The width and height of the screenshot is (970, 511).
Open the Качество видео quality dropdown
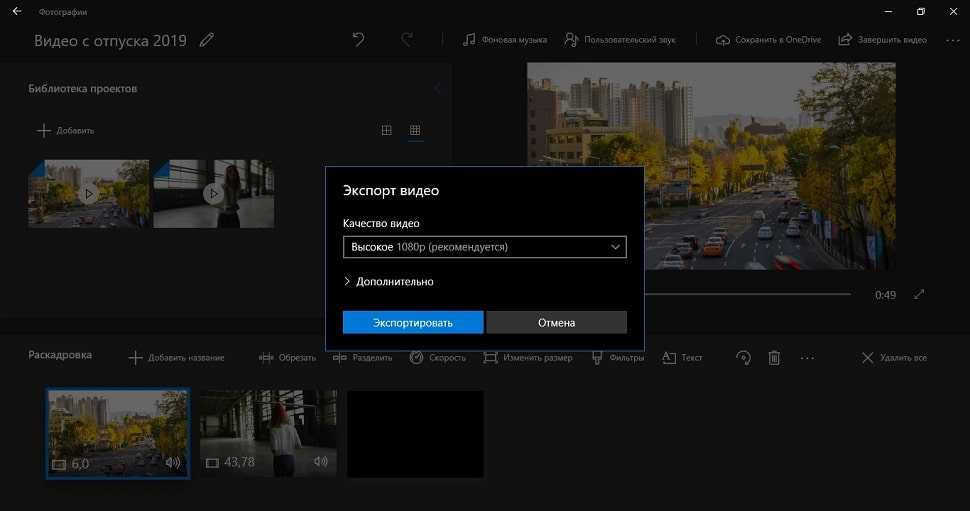(x=484, y=247)
